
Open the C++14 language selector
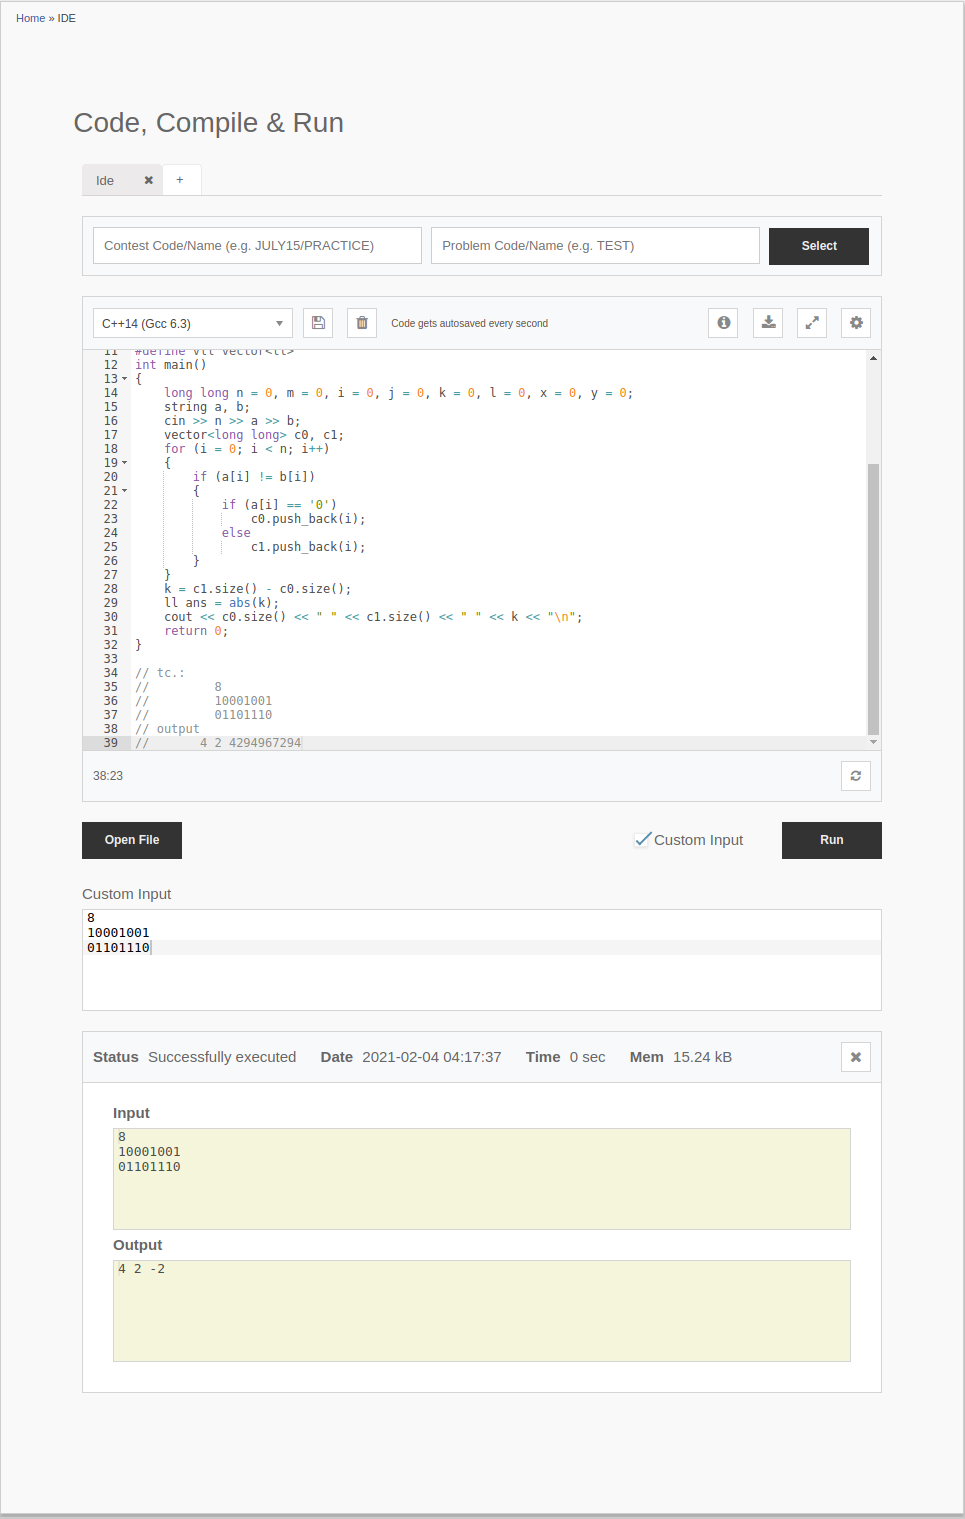(x=192, y=322)
